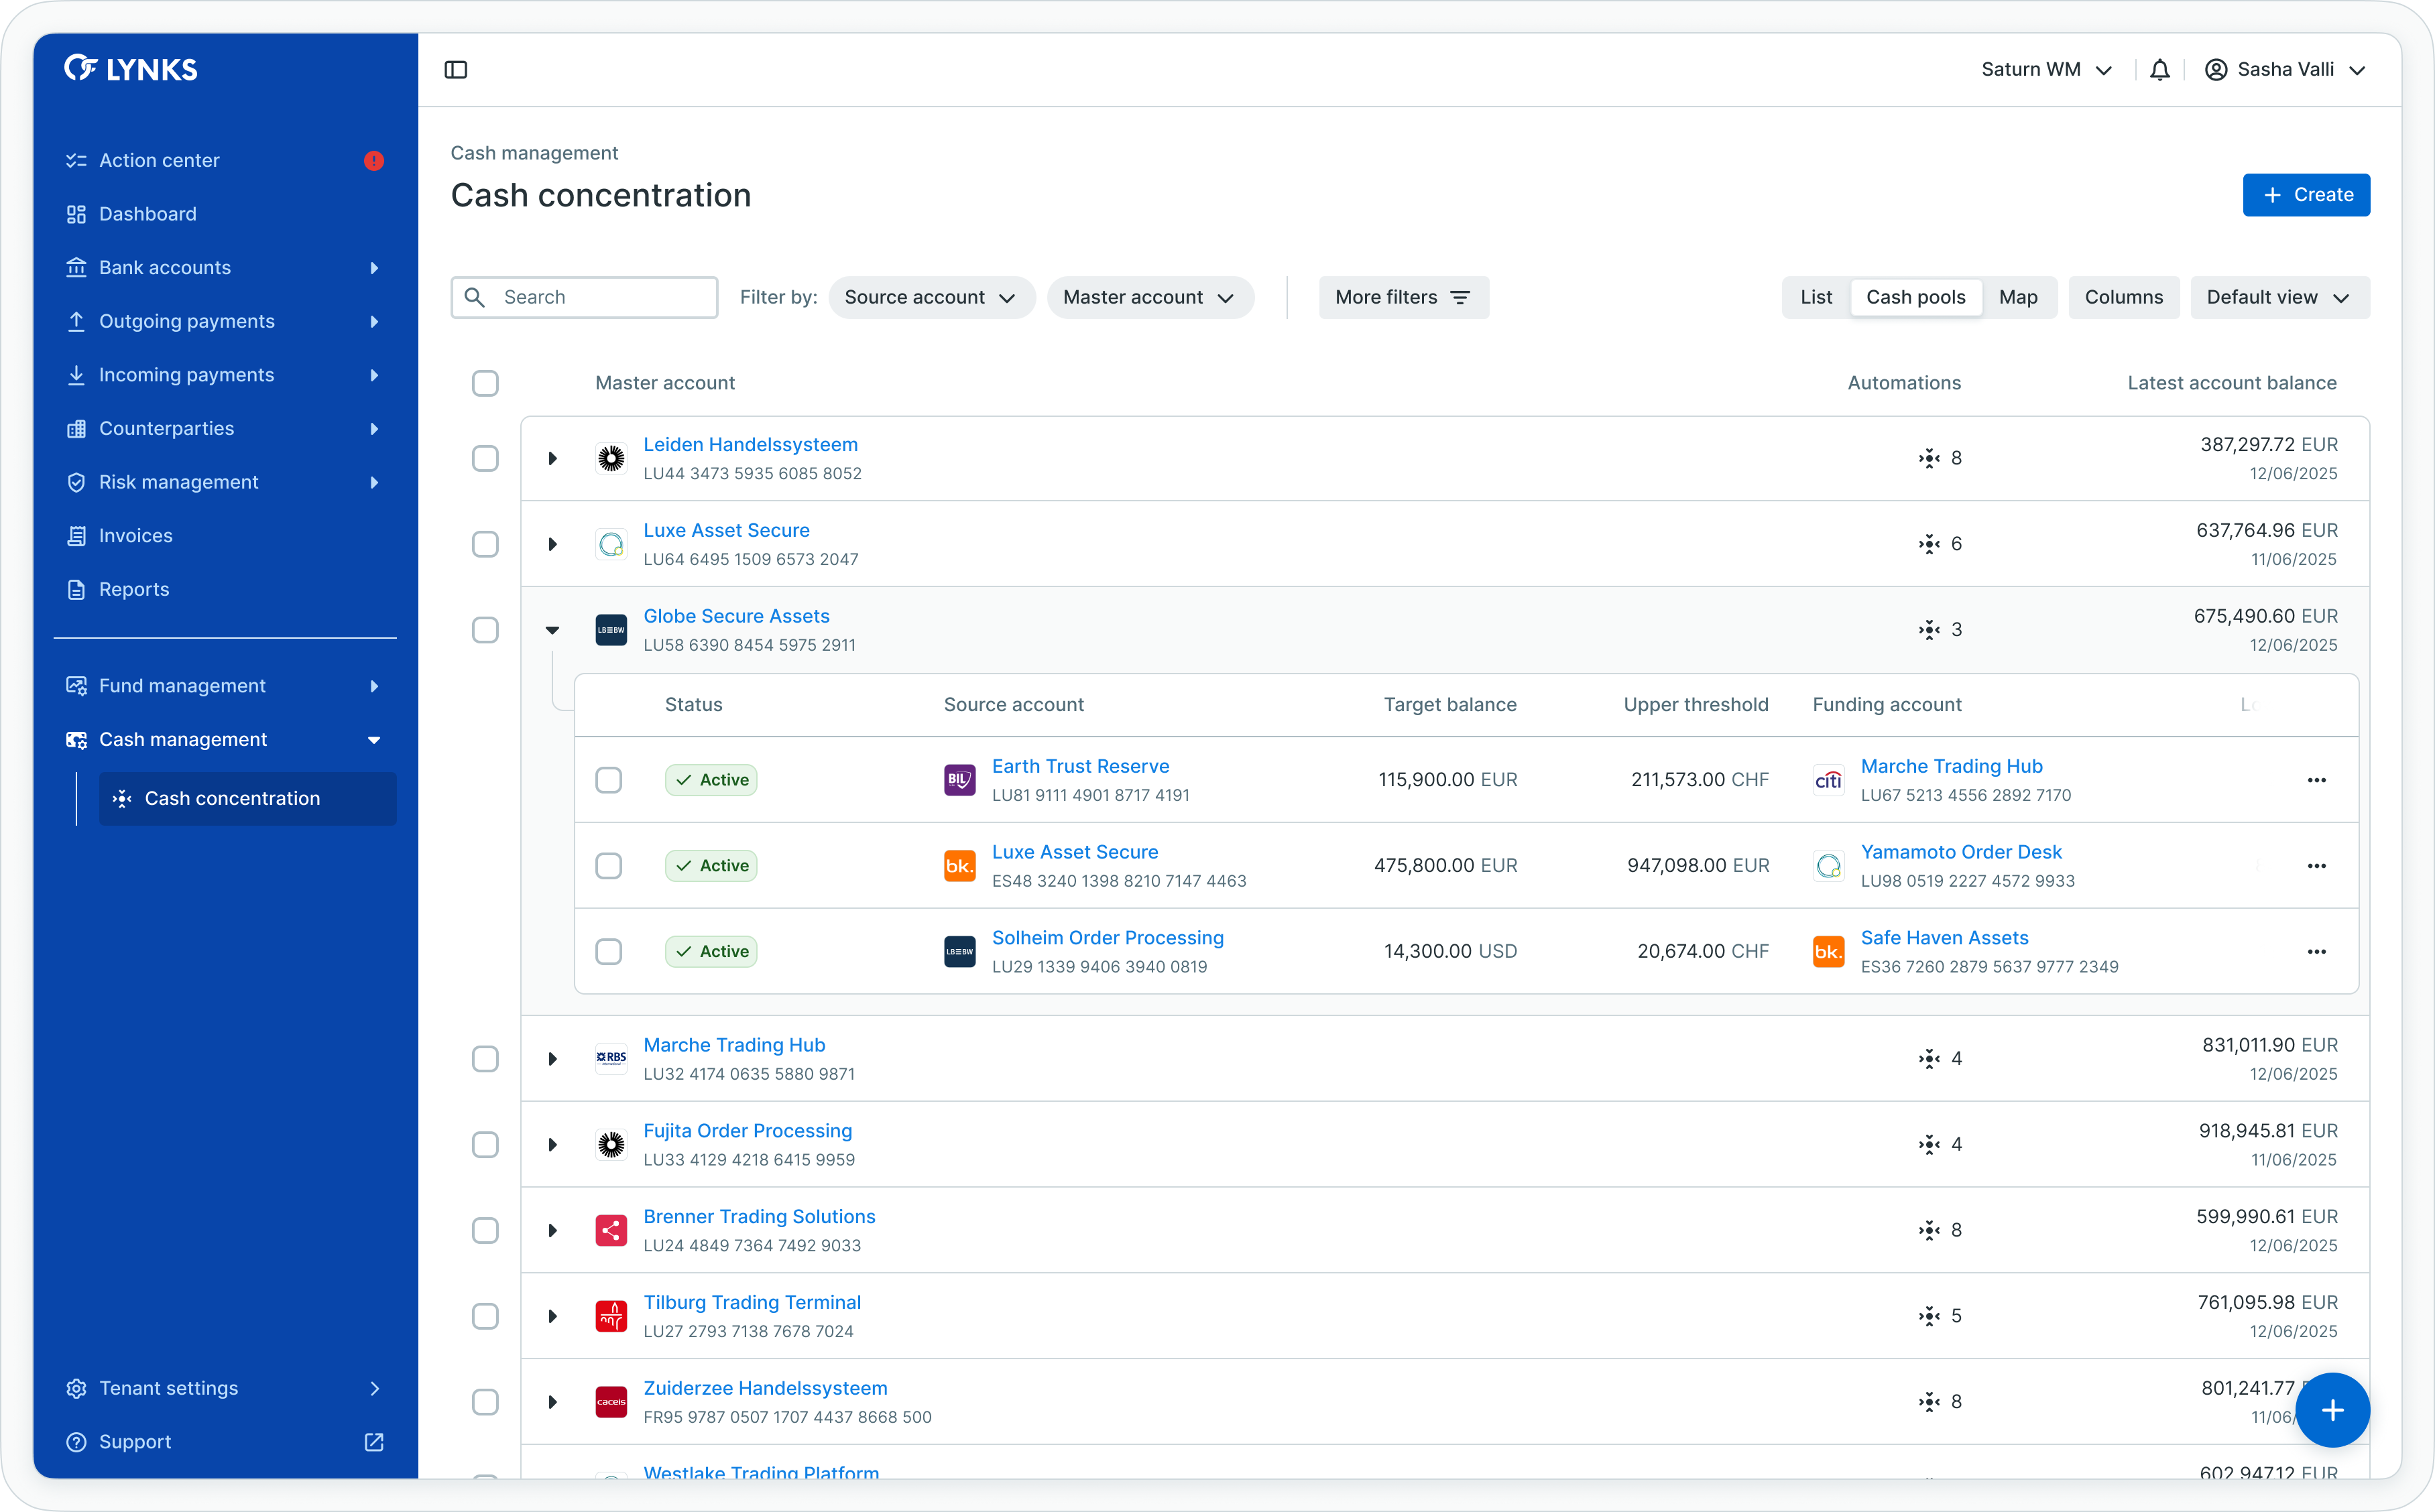Viewport: 2435px width, 1512px height.
Task: Open the notifications bell
Action: [2160, 70]
